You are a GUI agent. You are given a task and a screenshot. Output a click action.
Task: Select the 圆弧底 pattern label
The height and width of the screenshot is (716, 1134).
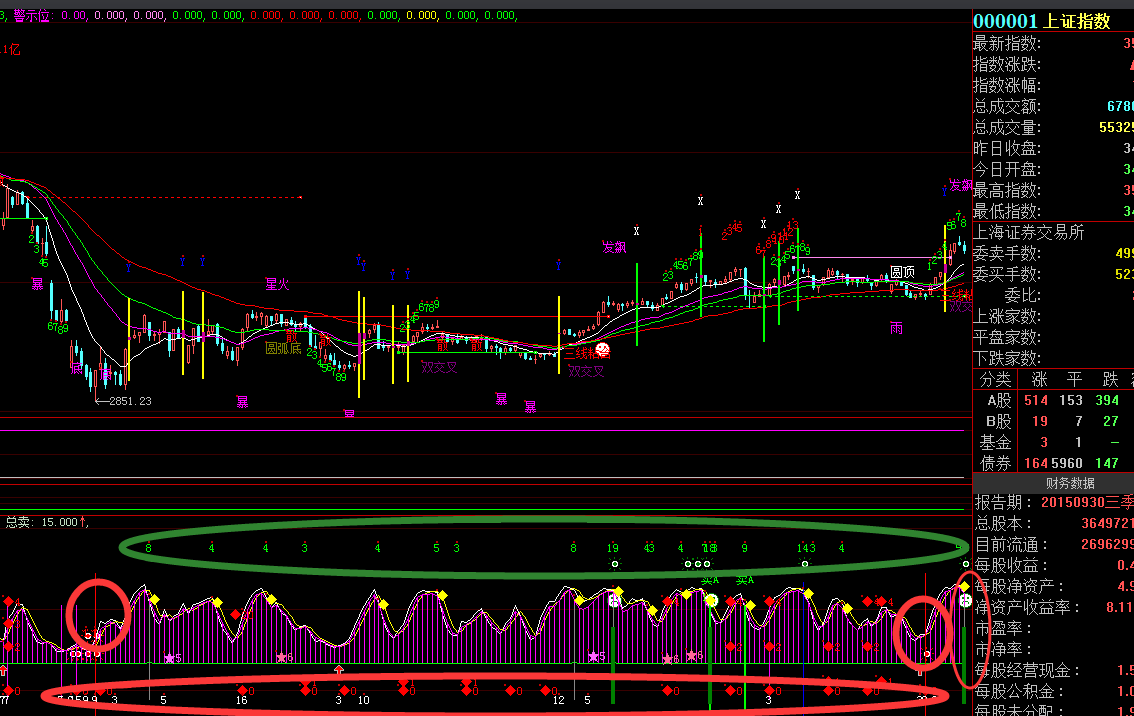[283, 349]
